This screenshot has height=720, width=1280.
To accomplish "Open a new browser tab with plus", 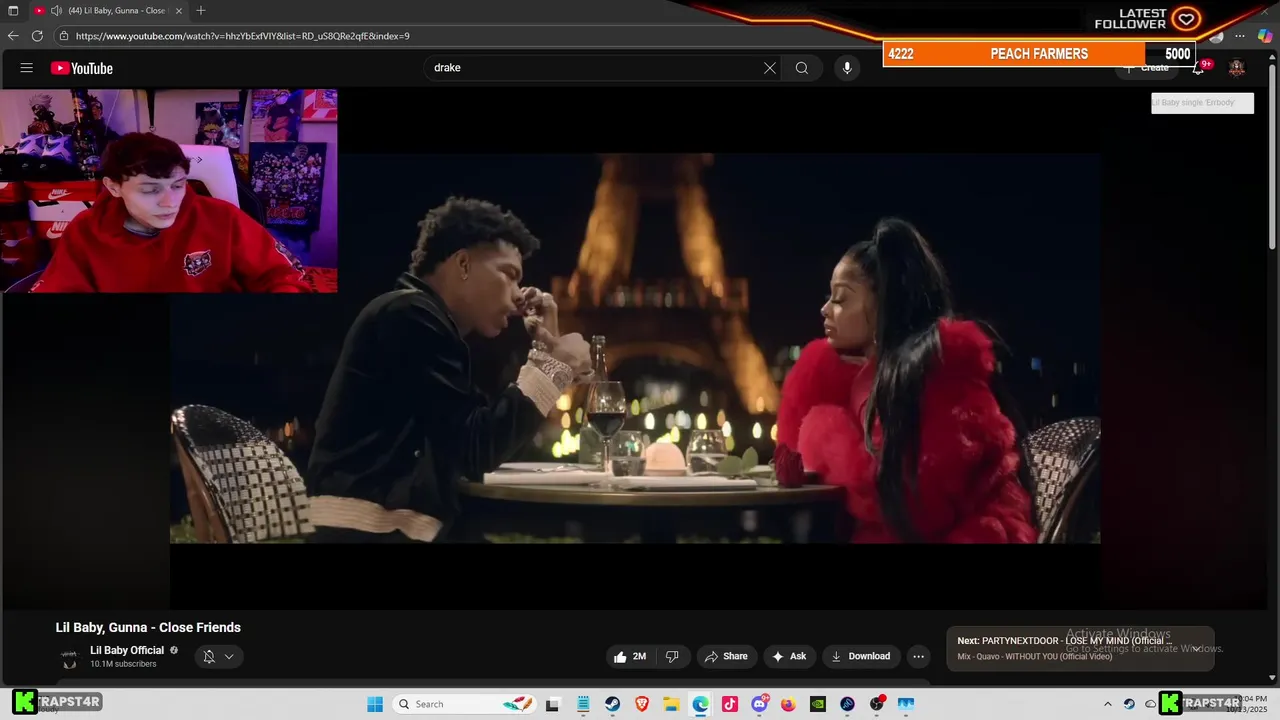I will pyautogui.click(x=201, y=10).
